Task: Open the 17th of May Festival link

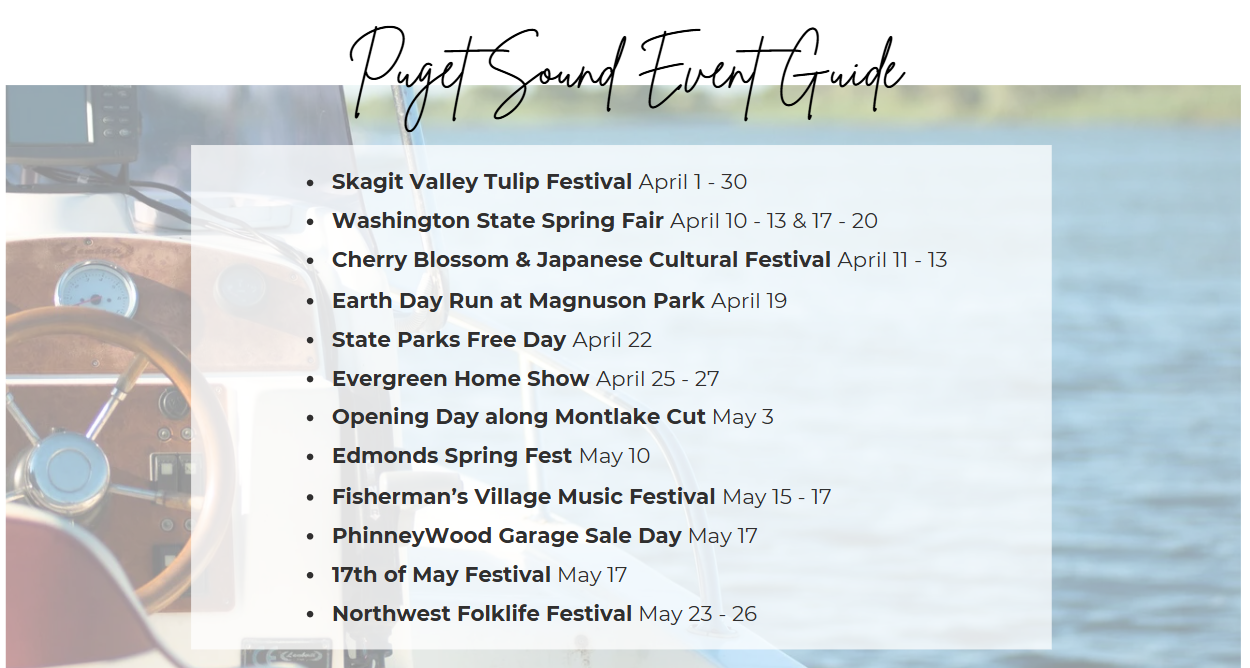Action: pos(441,575)
